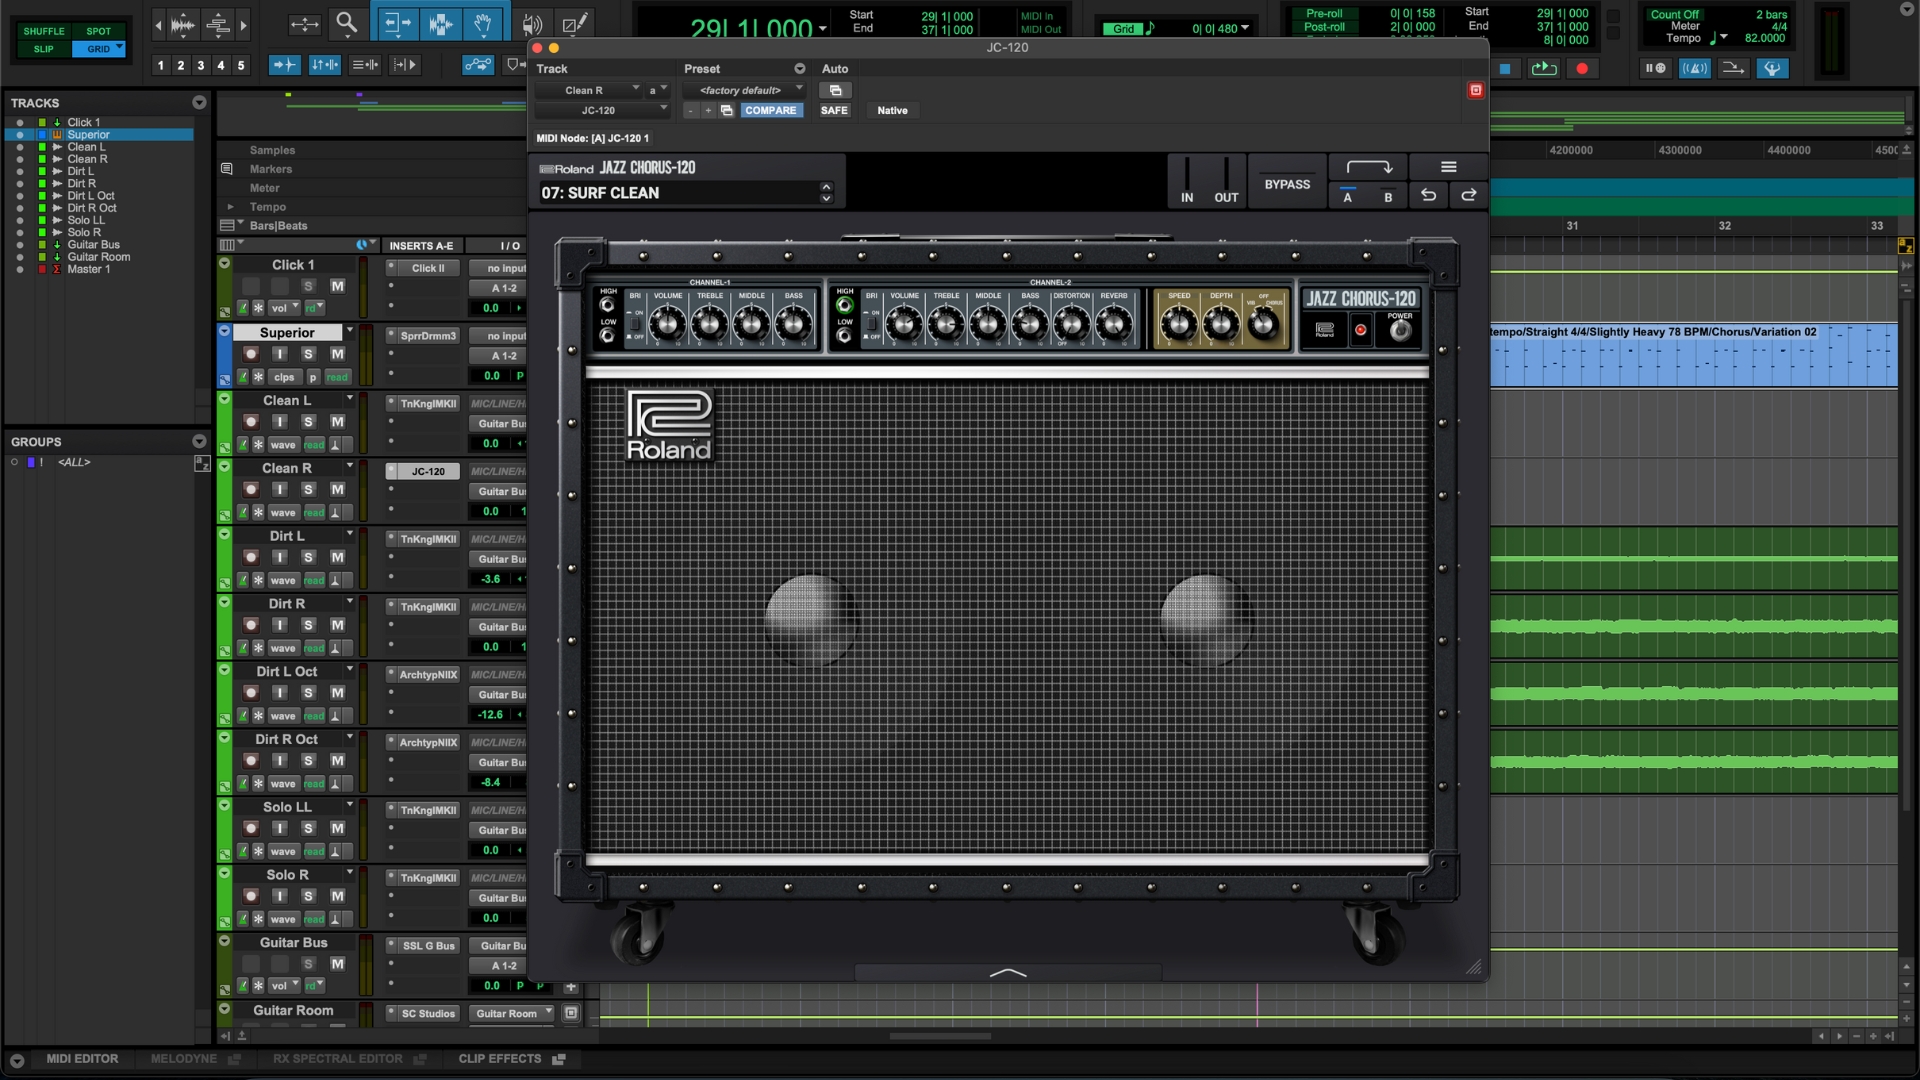Mute the Guitar Bus track
Screen dimensions: 1920x1080
coord(338,963)
